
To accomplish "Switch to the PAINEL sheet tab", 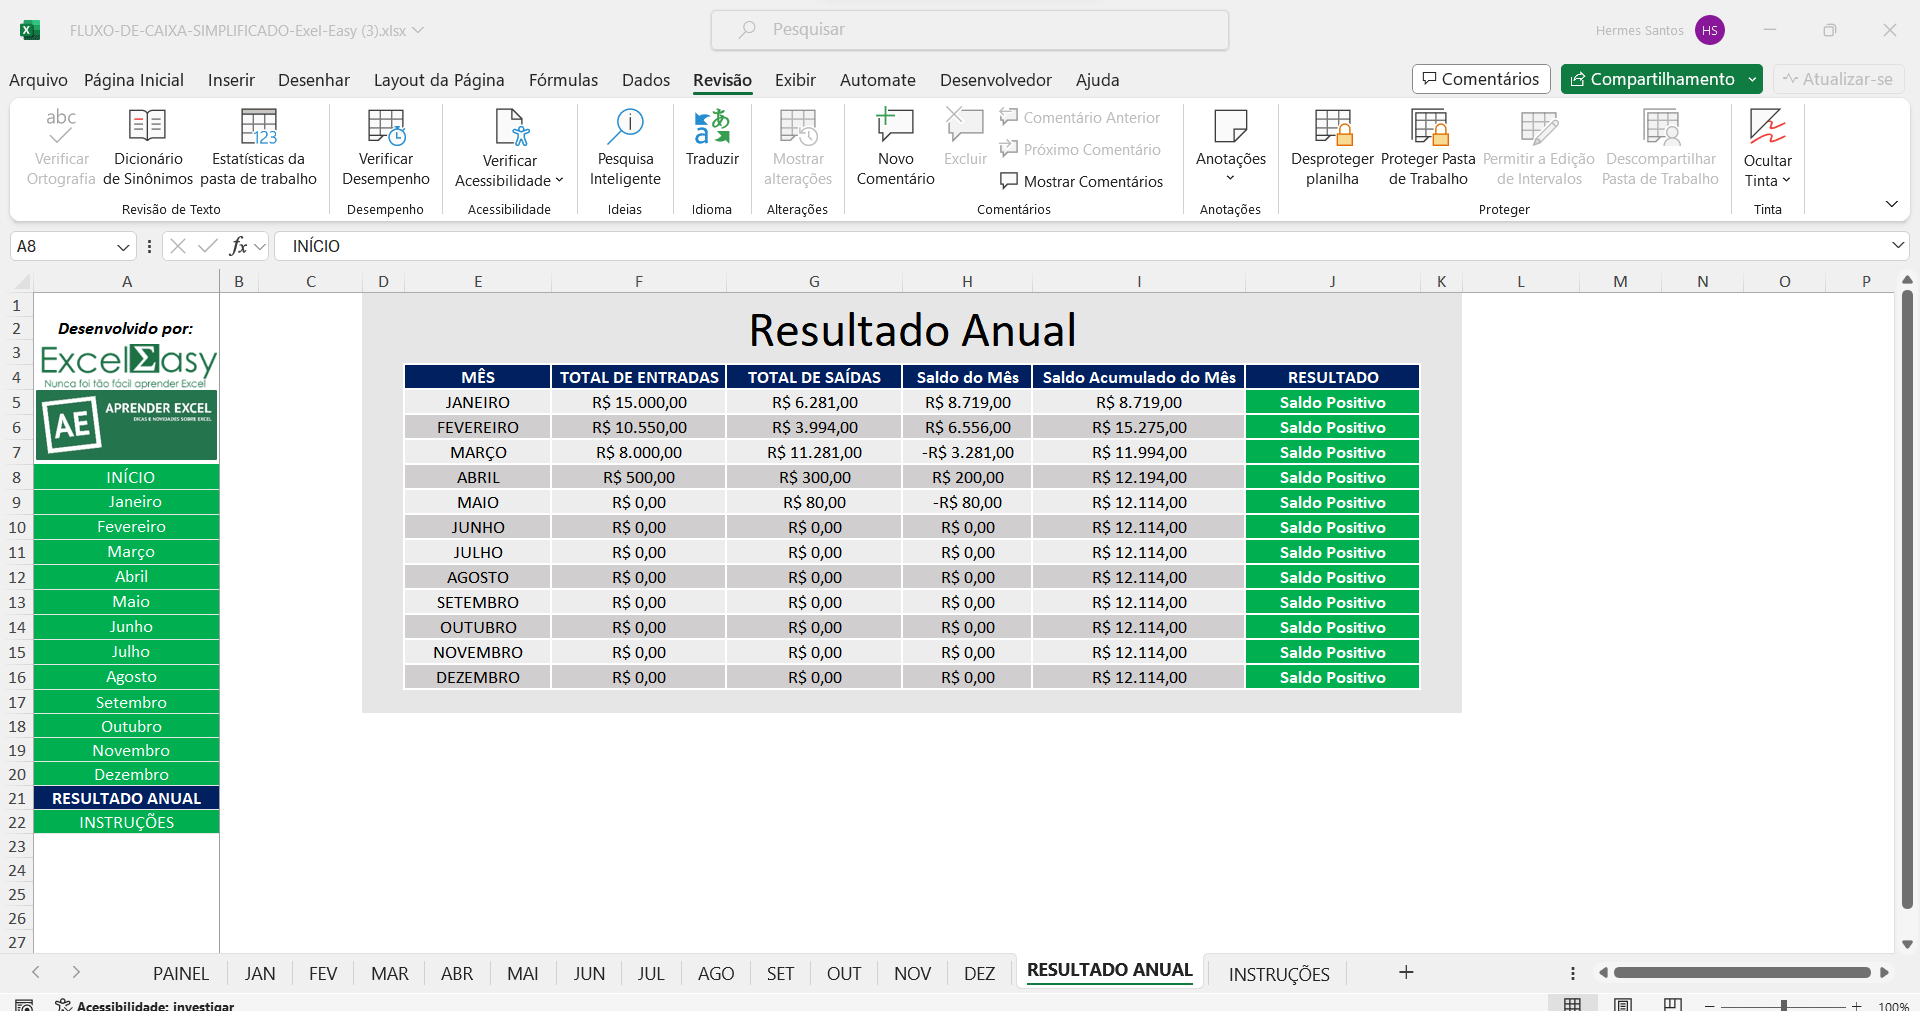I will [x=181, y=973].
